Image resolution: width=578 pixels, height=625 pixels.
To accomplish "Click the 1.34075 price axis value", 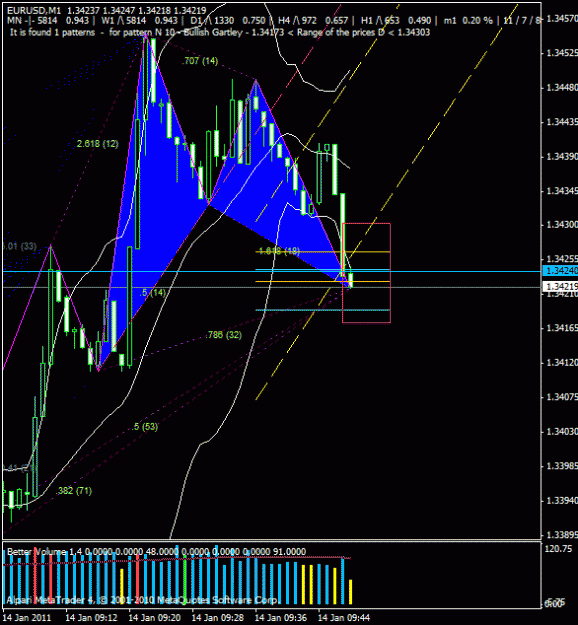I will point(562,397).
